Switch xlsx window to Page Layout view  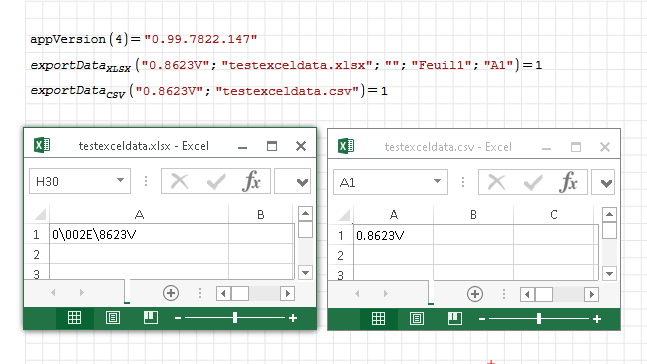pos(113,318)
